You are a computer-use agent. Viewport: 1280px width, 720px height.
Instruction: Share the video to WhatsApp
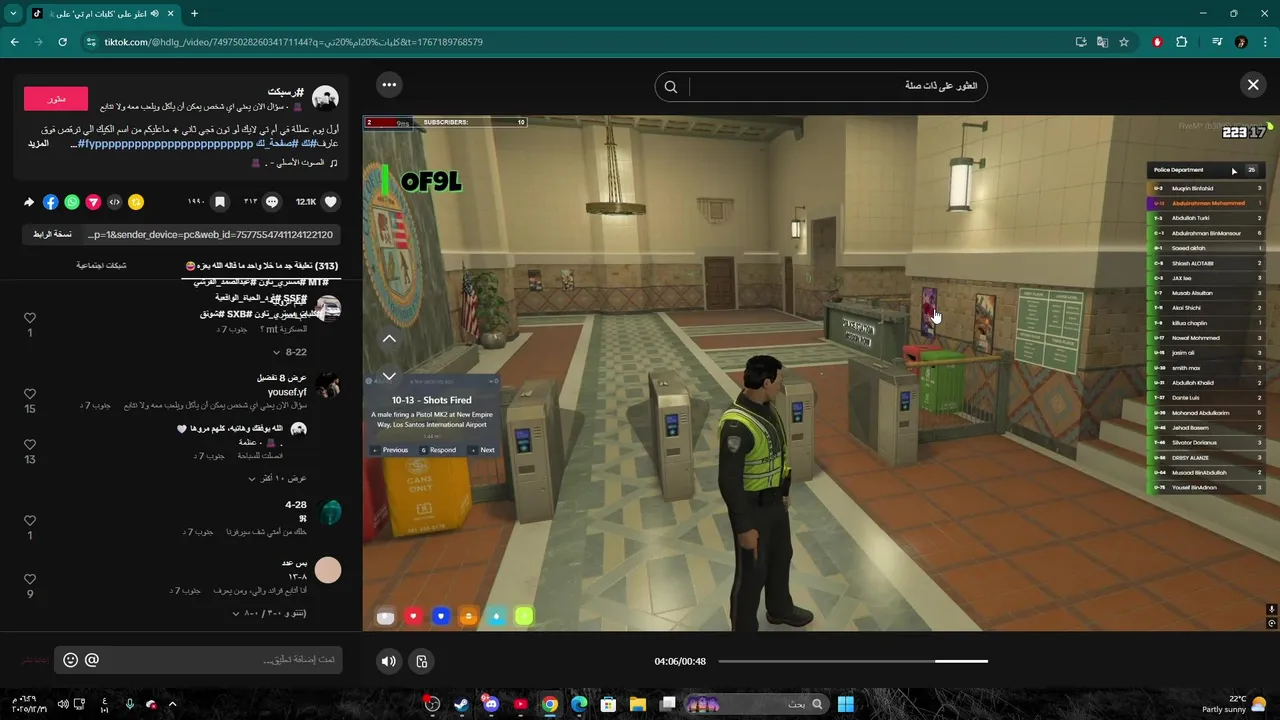72,202
